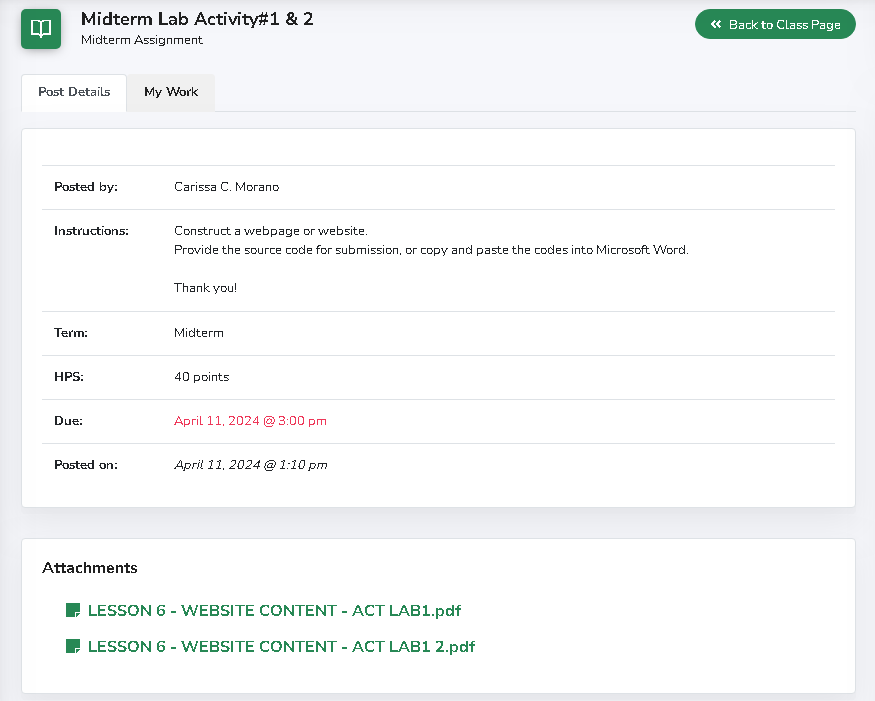Click the 'Construct a webpage or website' instruction
This screenshot has width=875, height=701.
pyautogui.click(x=271, y=231)
